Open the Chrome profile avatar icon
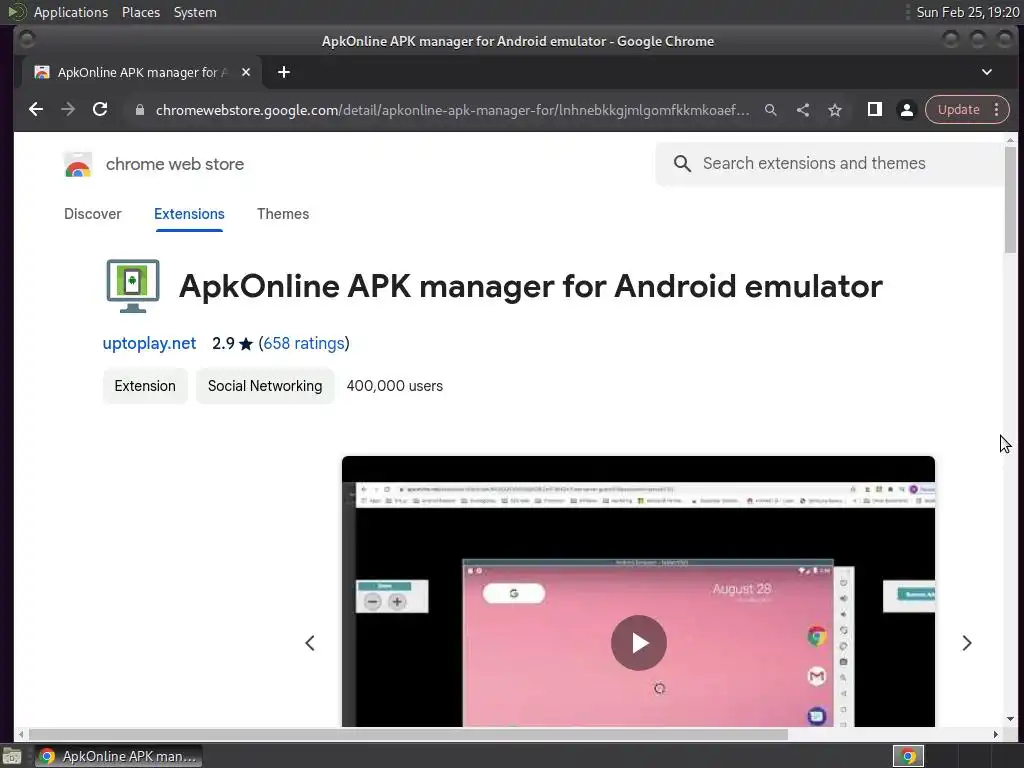Screen dimensions: 1024x768 pyautogui.click(x=906, y=110)
